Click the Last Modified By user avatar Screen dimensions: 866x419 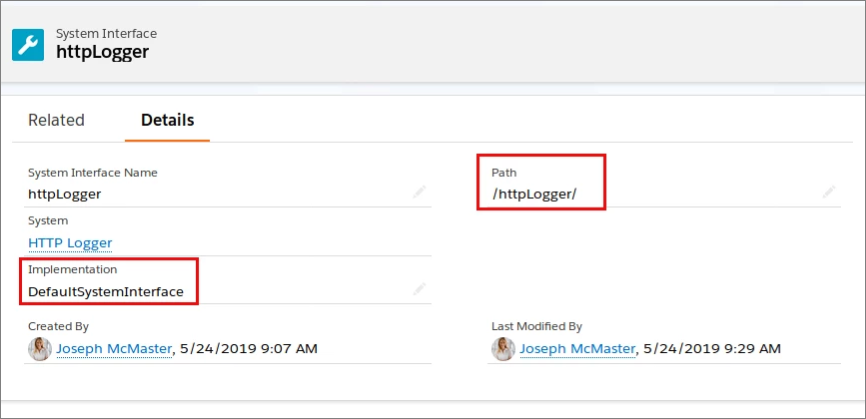tap(502, 348)
